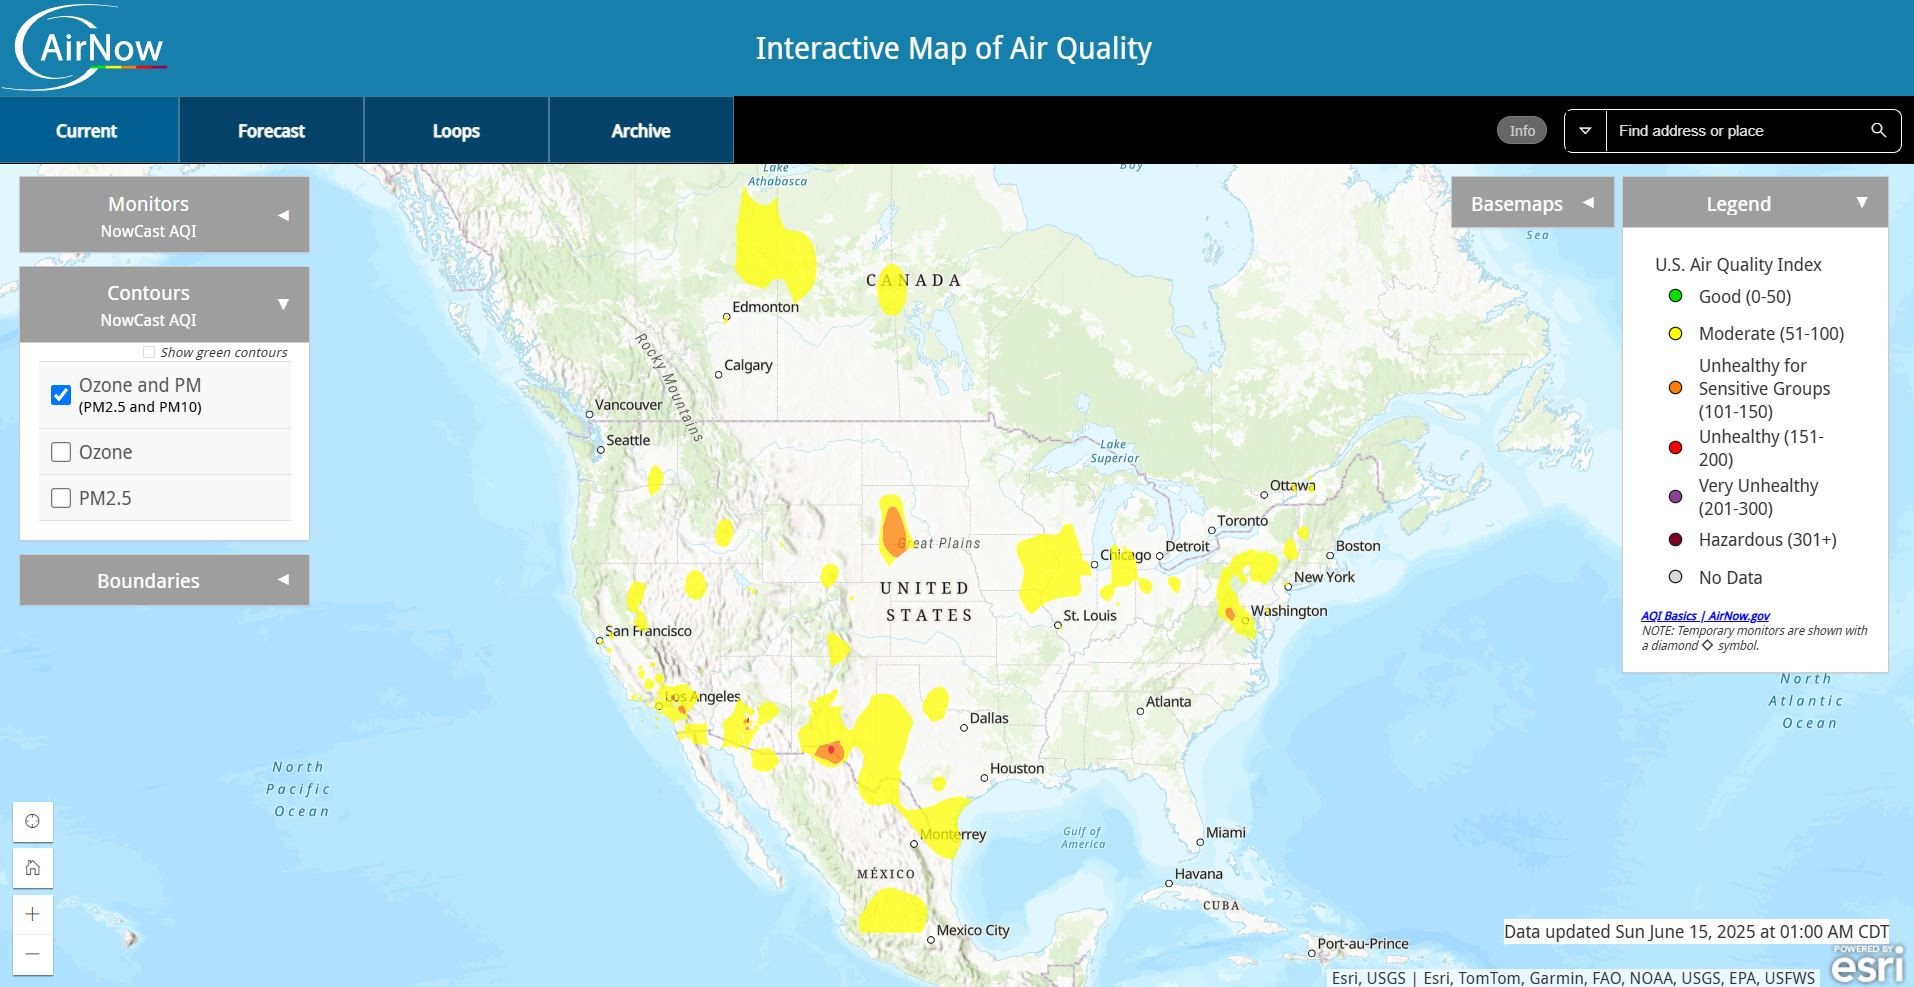1914x987 pixels.
Task: Select the green Good (0-50) legend dot
Action: click(x=1675, y=296)
